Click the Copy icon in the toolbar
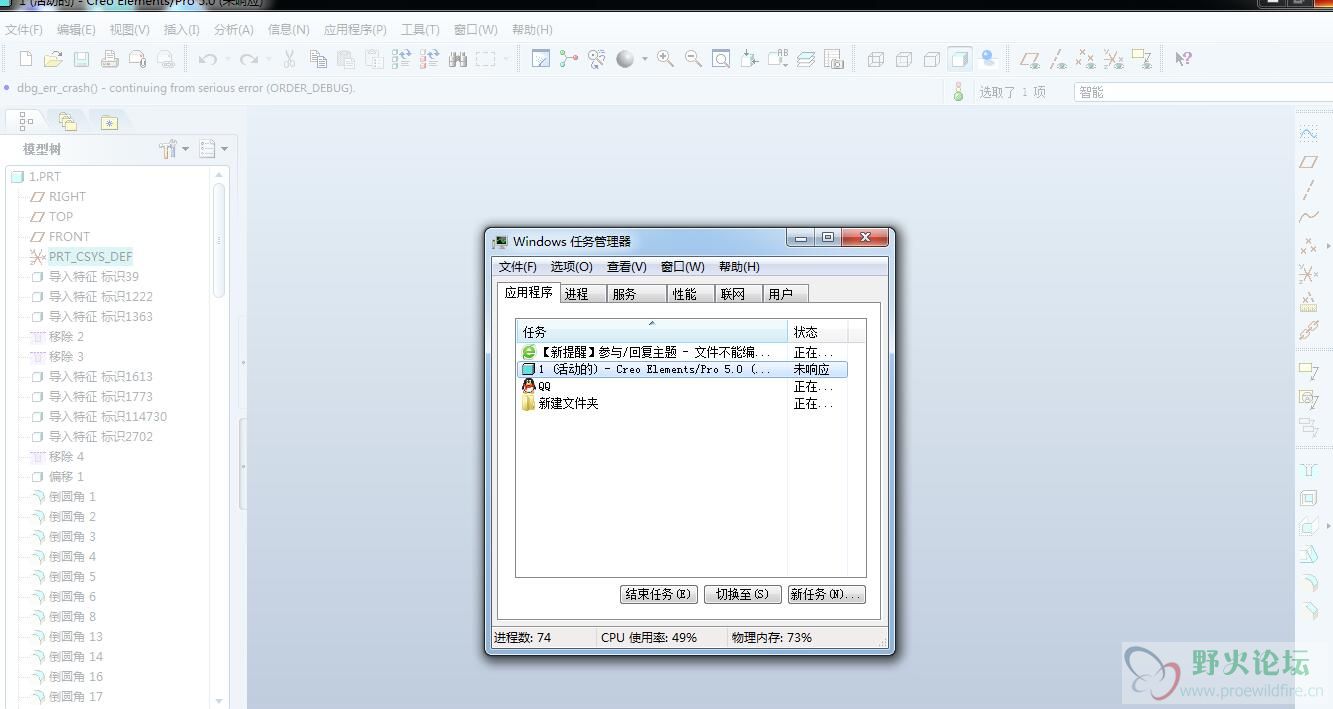1333x709 pixels. [318, 59]
